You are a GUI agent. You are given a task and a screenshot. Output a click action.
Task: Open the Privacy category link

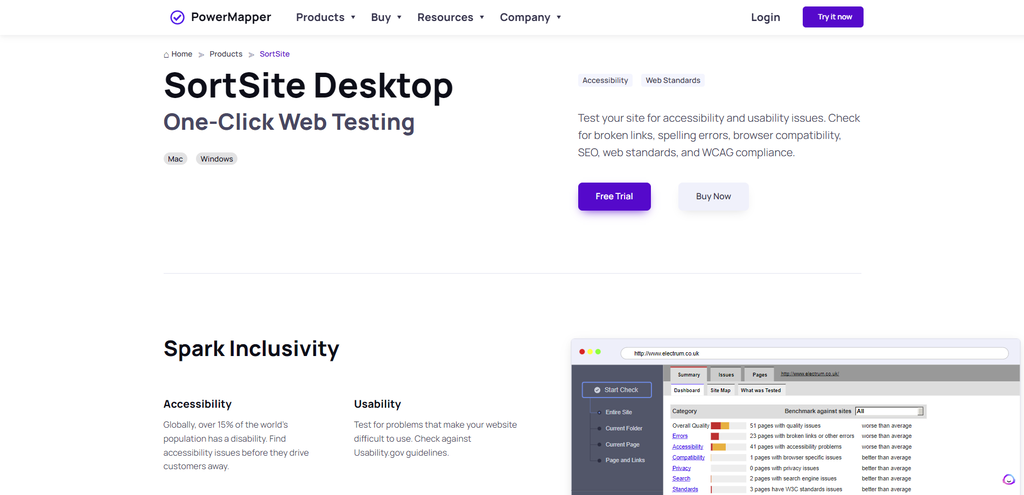click(x=681, y=468)
